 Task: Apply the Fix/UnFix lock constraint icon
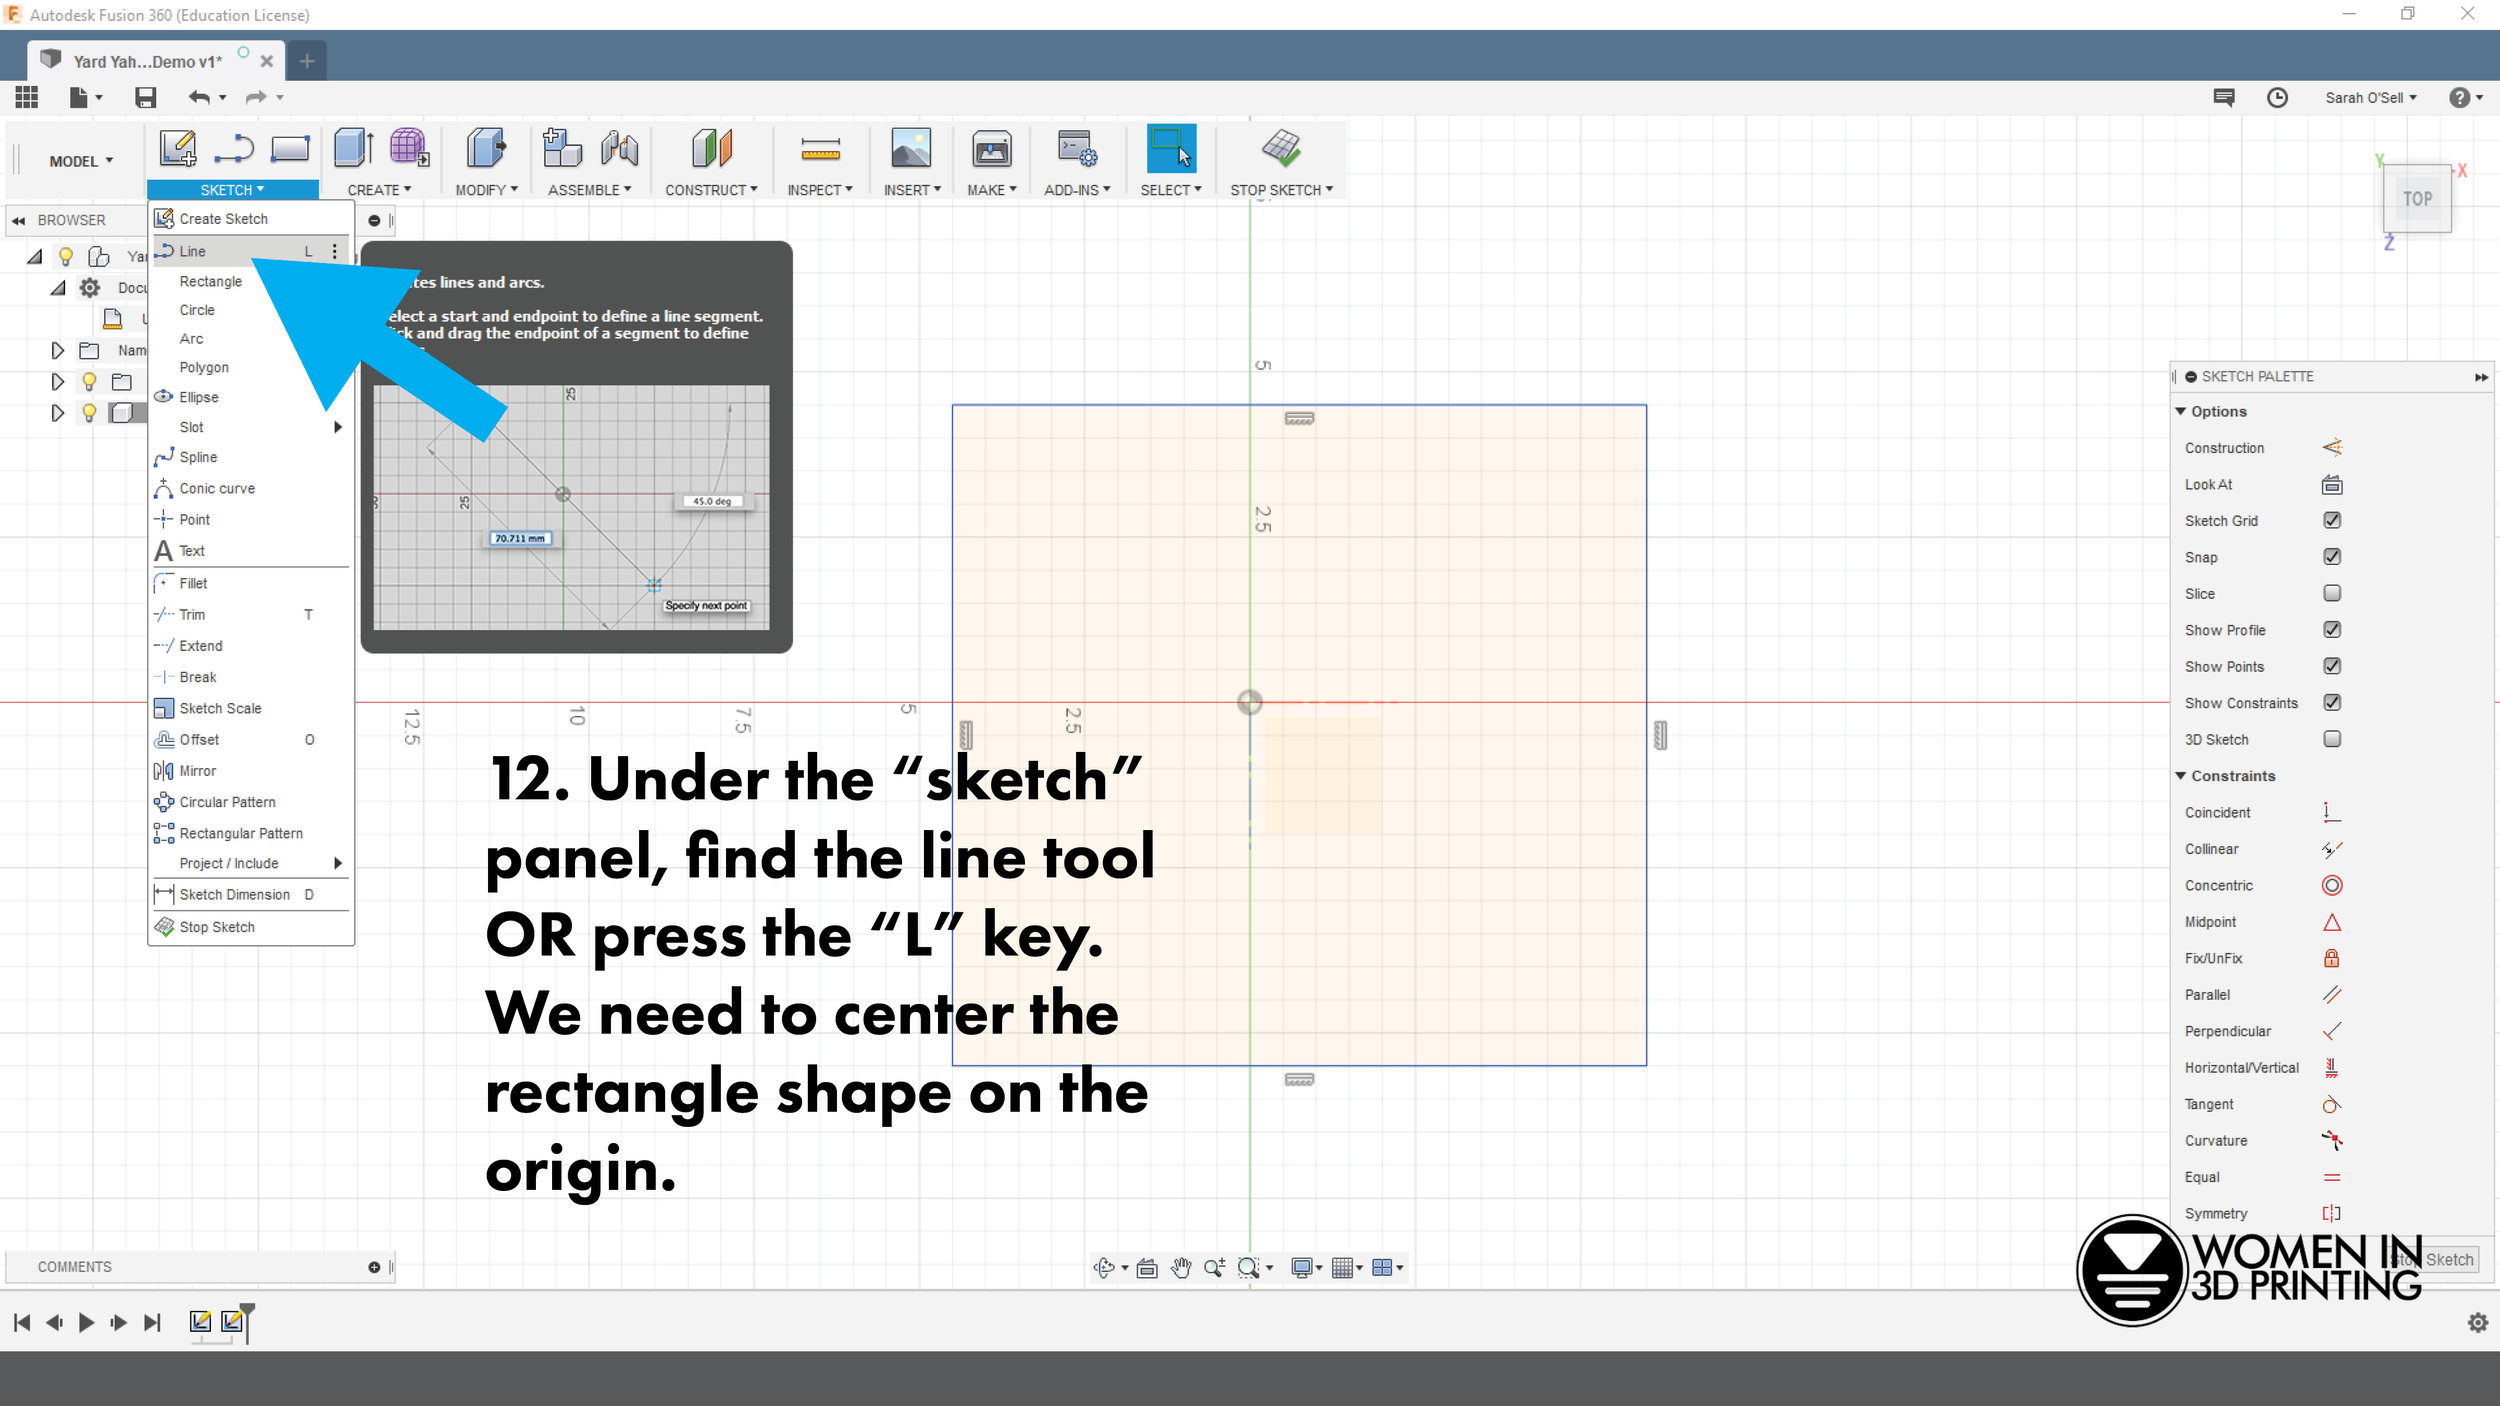coord(2332,958)
